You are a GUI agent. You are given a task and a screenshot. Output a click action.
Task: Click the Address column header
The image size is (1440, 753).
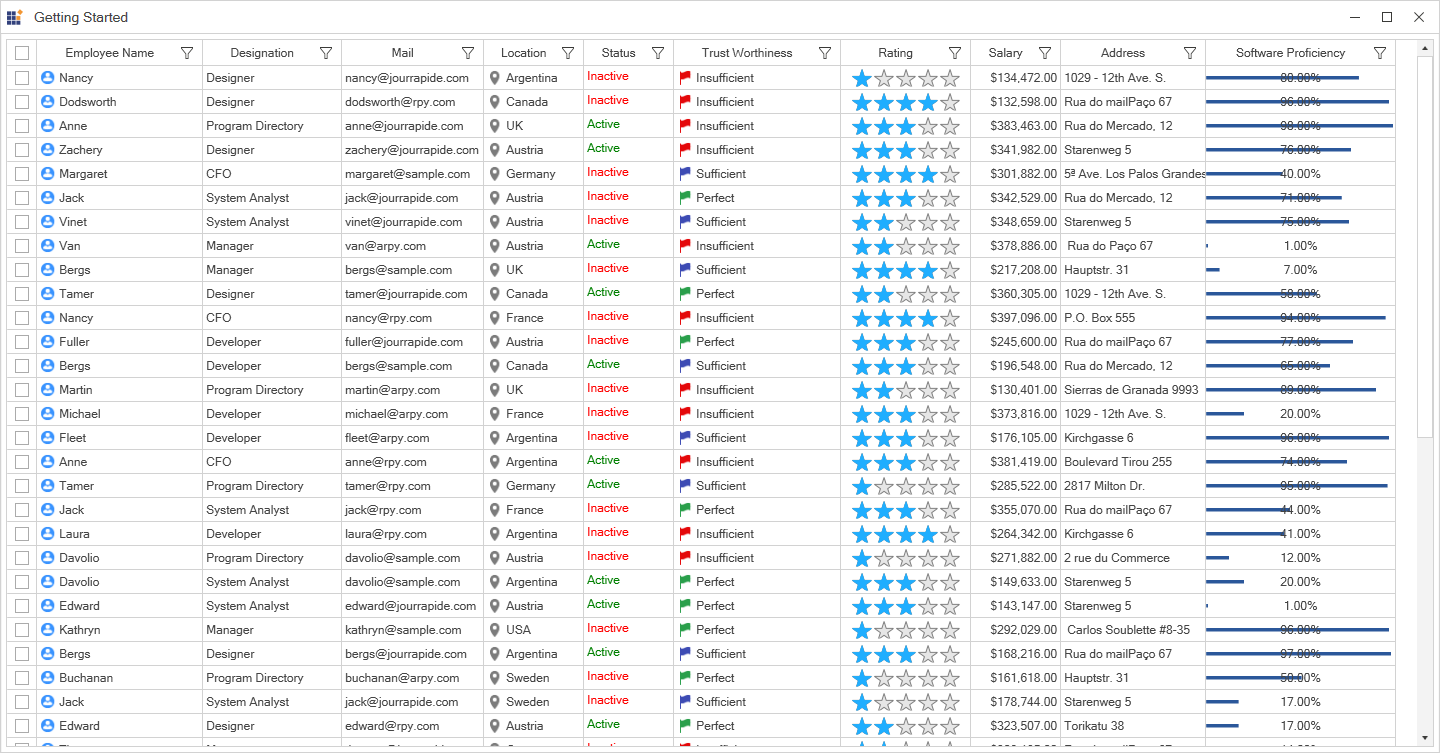coord(1122,53)
